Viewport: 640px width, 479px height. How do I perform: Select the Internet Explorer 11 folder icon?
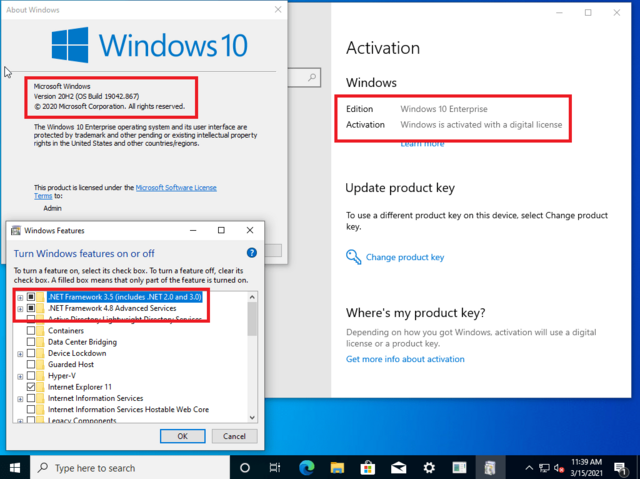(x=40, y=387)
